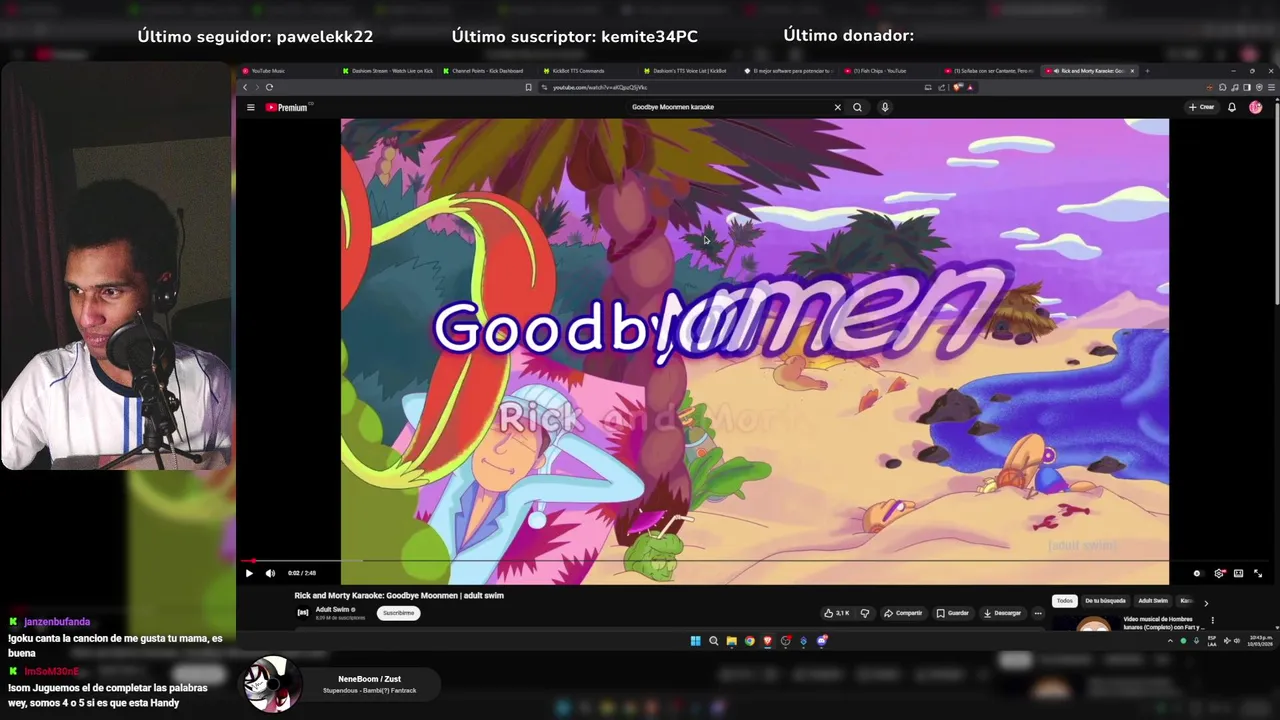
Task: Open Brave browser taskbar icon
Action: pos(767,641)
